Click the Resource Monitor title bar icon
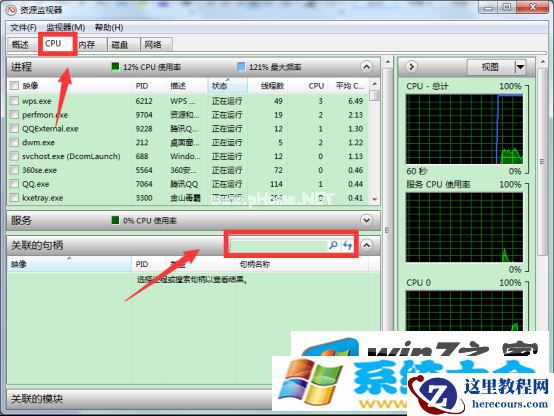This screenshot has width=554, height=416. tap(12, 10)
